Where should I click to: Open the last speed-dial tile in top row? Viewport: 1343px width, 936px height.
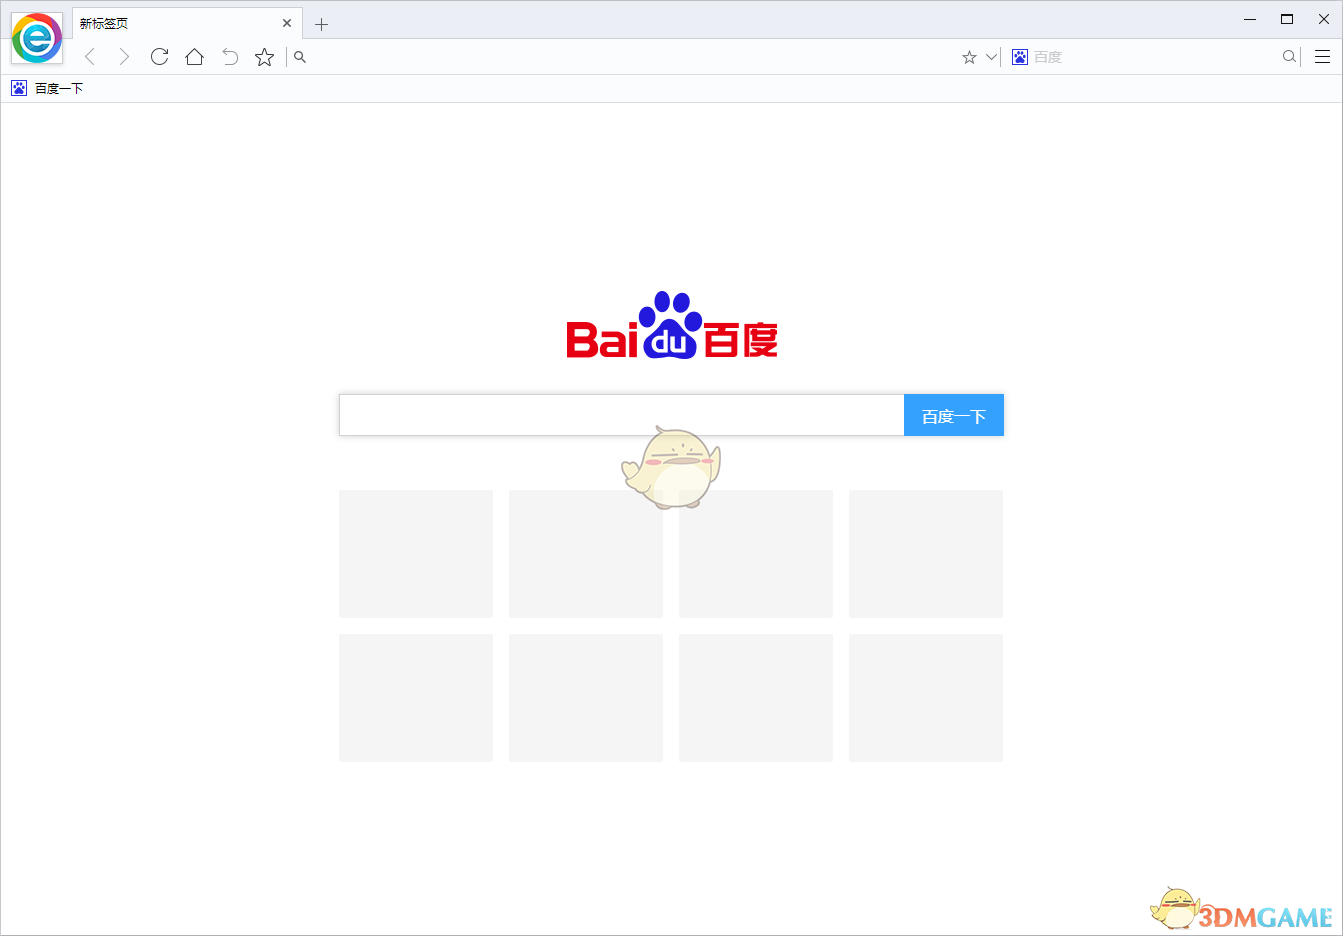[x=926, y=554]
